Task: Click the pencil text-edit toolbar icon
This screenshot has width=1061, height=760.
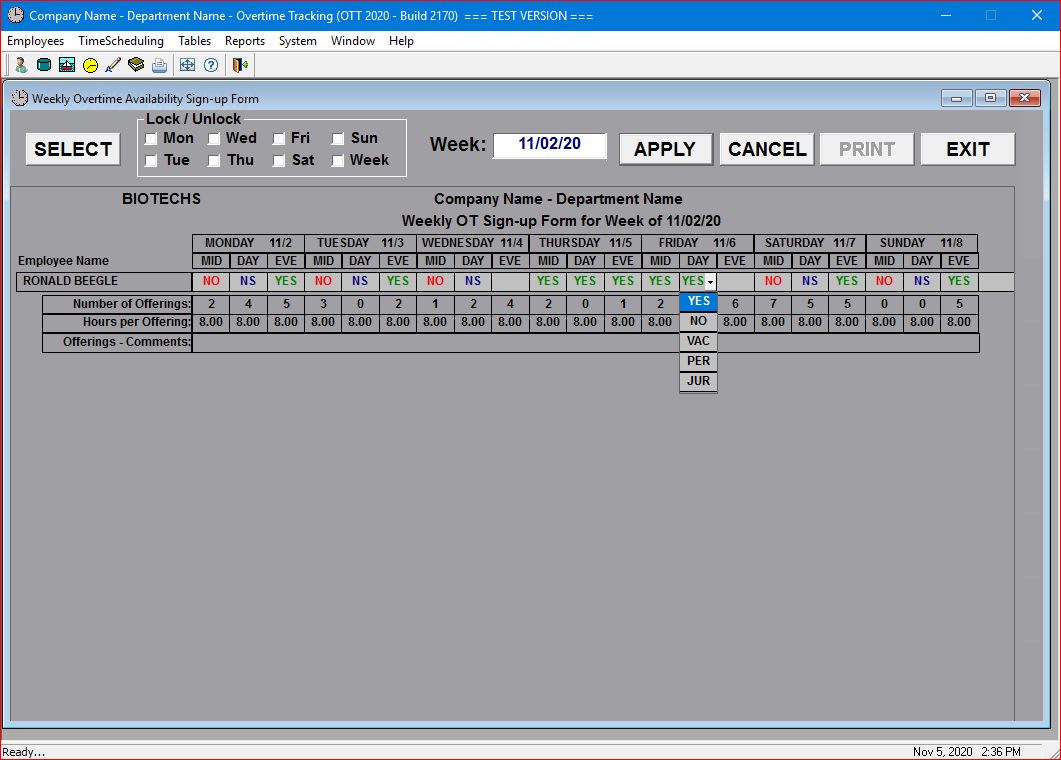Action: point(113,65)
